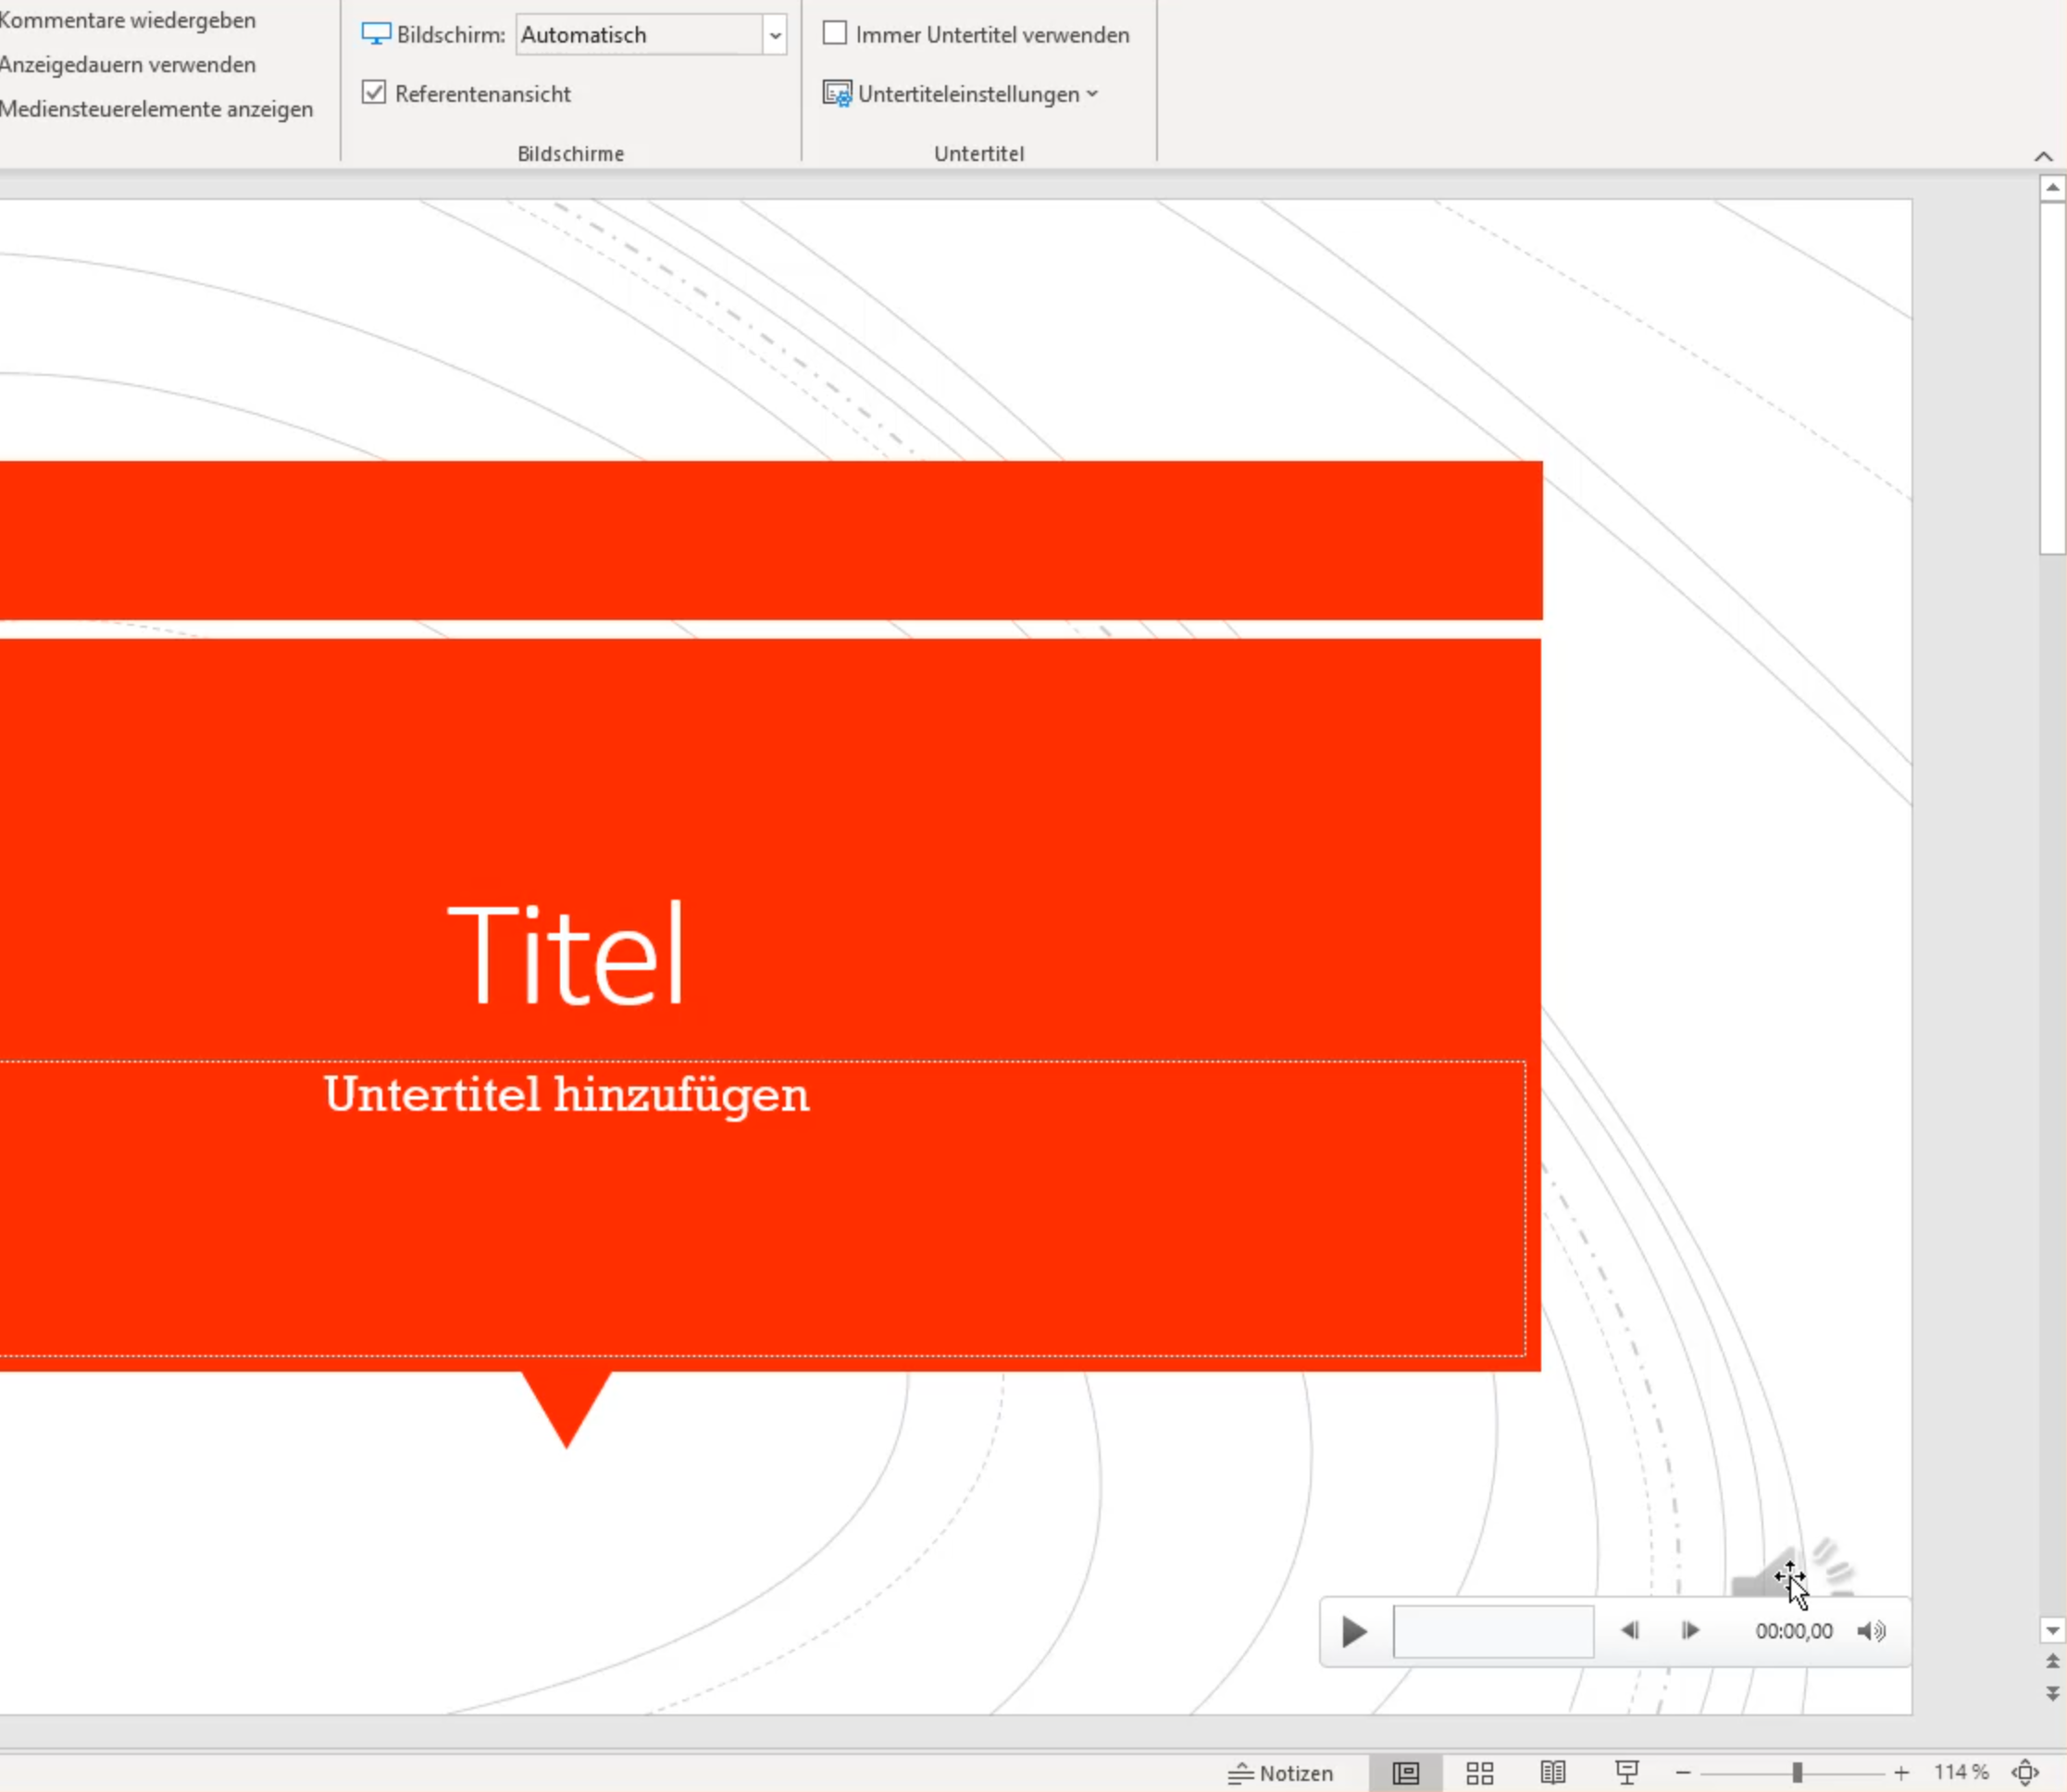Screen dimensions: 2067x1792
Task: Click audio seek progress bar
Action: 1493,1631
